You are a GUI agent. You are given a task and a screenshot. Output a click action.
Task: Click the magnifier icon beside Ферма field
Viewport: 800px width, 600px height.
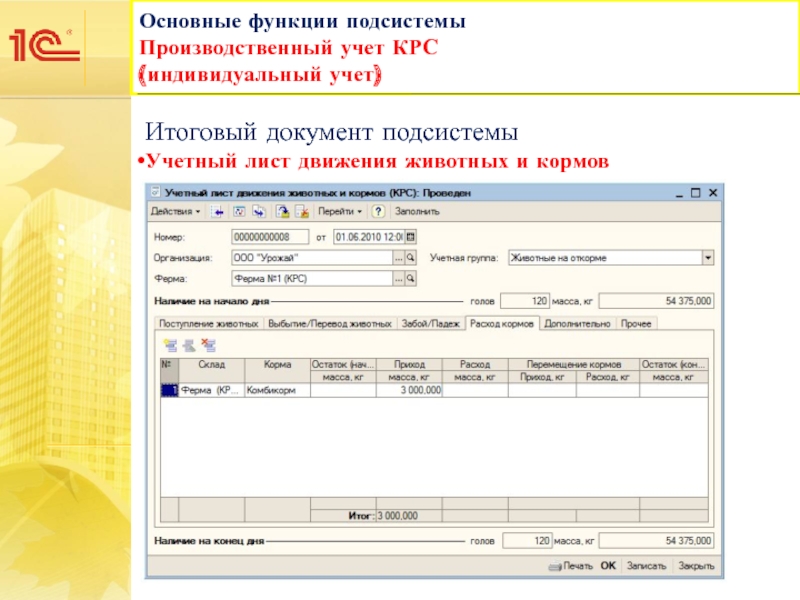(x=410, y=279)
